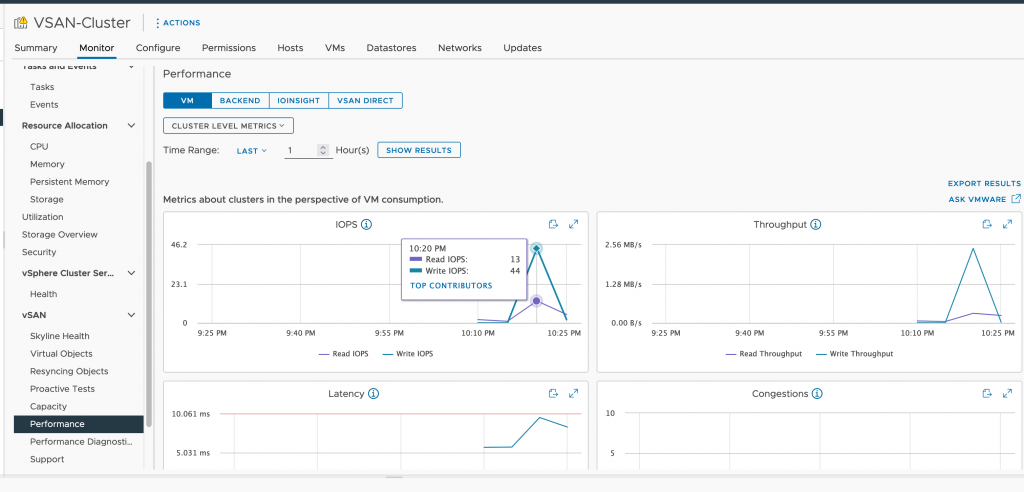This screenshot has height=492, width=1024.
Task: Open Latency chart info icon
Action: tap(374, 394)
